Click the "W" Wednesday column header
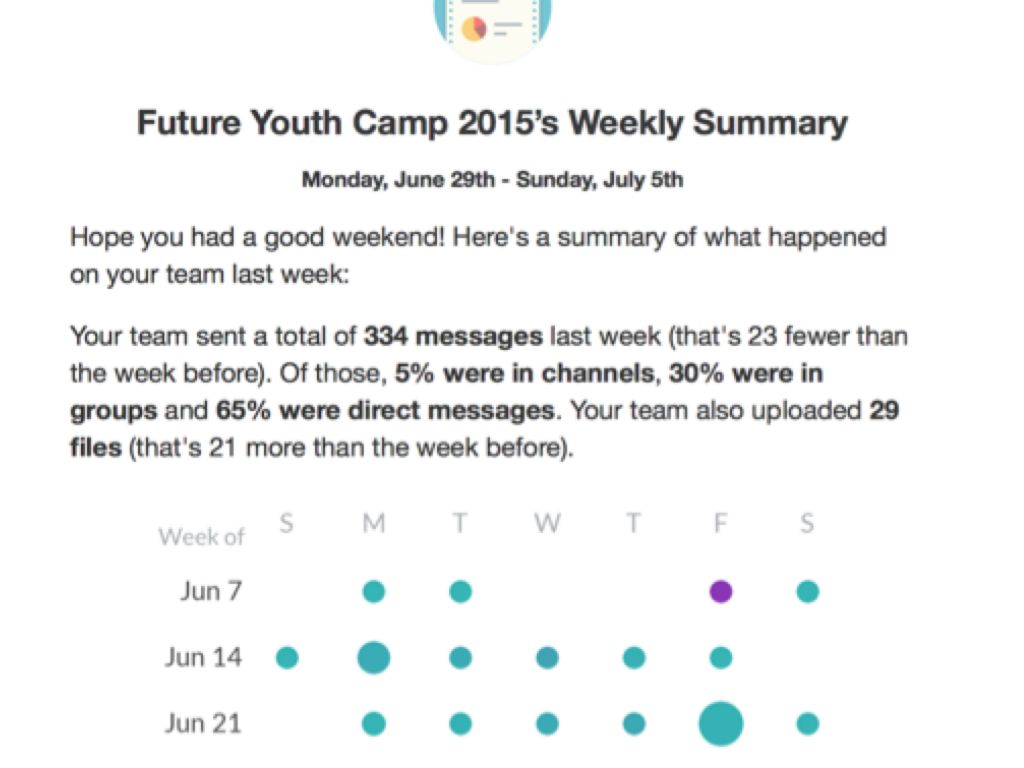Image resolution: width=1024 pixels, height=768 pixels. [x=547, y=523]
